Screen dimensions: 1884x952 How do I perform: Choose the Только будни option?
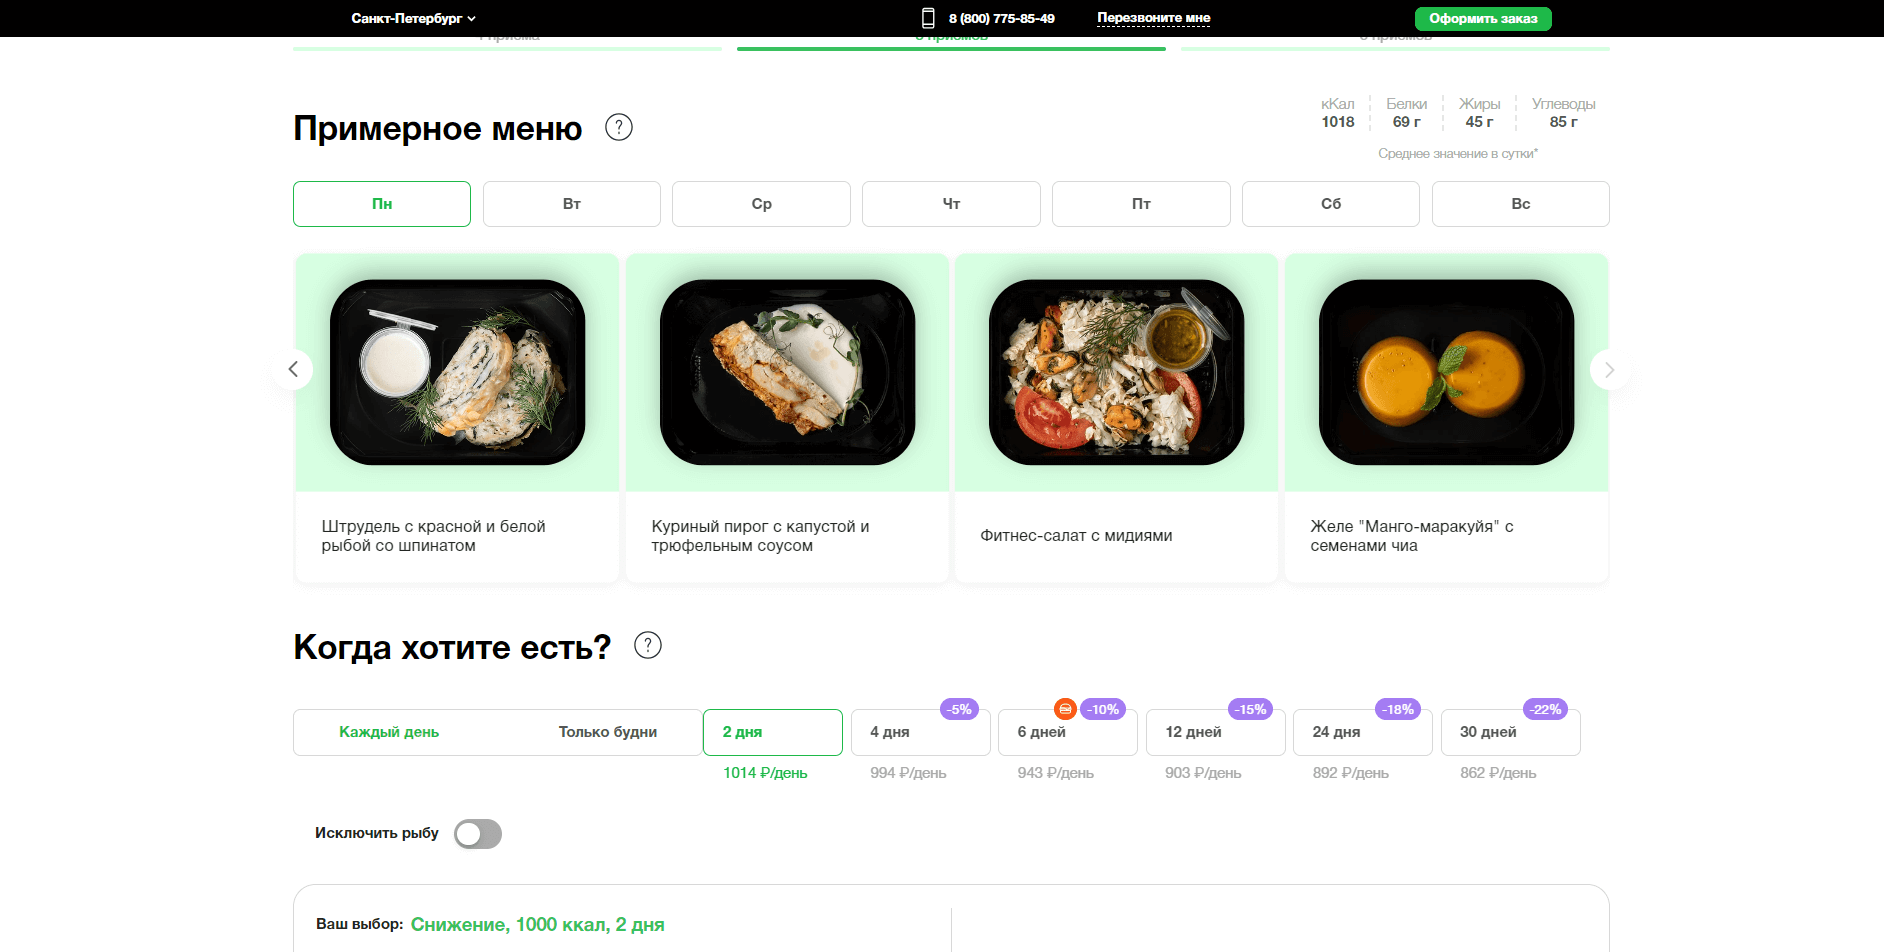point(608,732)
